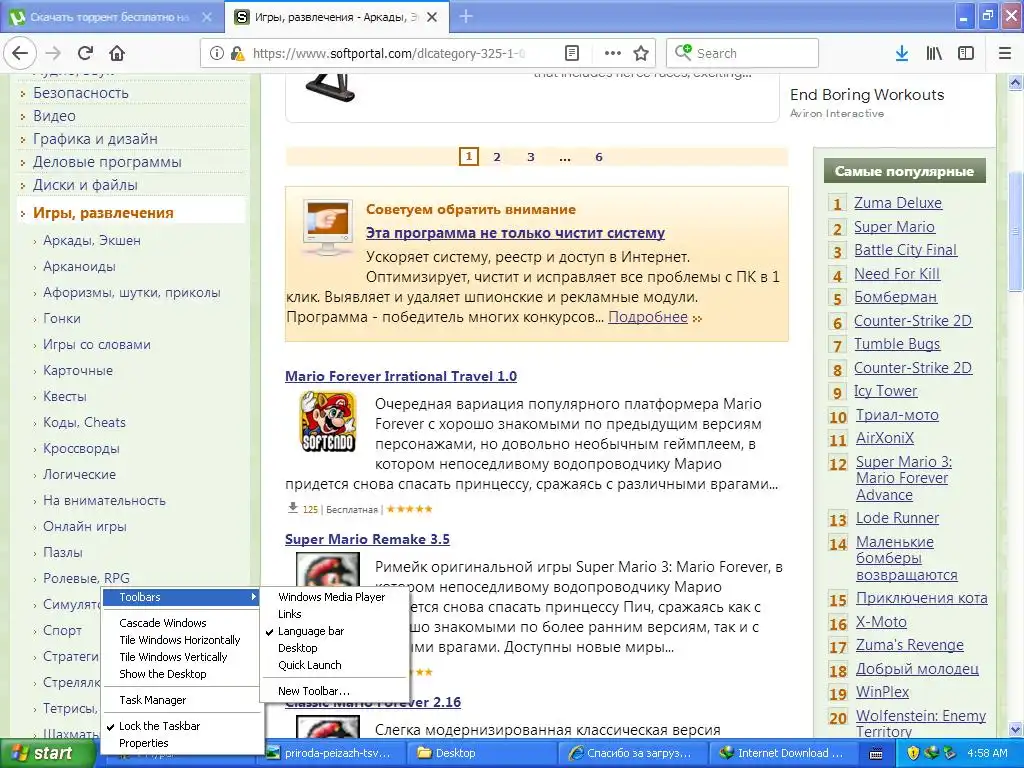Click the Подробнее link
Image resolution: width=1024 pixels, height=768 pixels.
tap(648, 317)
